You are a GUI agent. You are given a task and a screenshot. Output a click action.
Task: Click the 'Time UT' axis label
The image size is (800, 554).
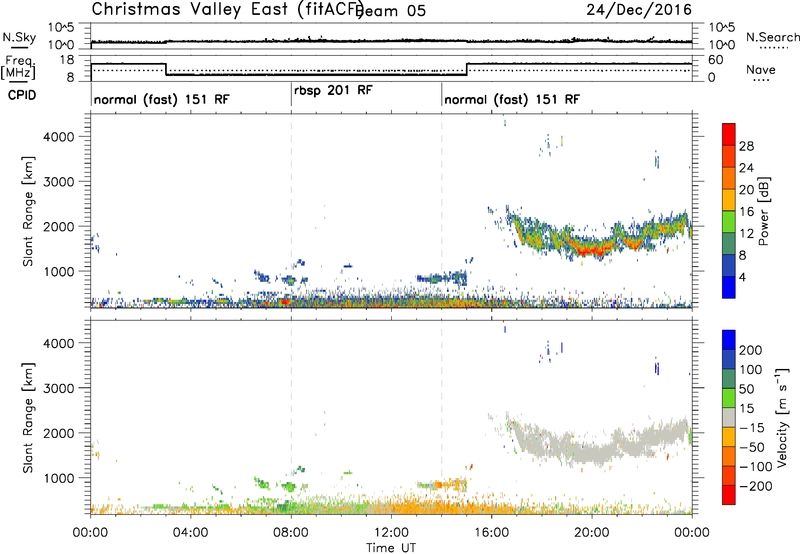[x=391, y=548]
